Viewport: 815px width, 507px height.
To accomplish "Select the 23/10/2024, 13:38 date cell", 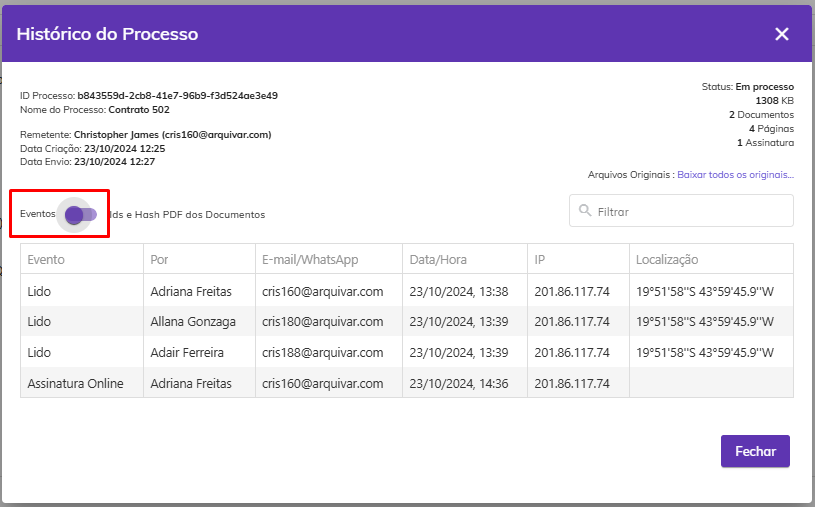I will 465,291.
